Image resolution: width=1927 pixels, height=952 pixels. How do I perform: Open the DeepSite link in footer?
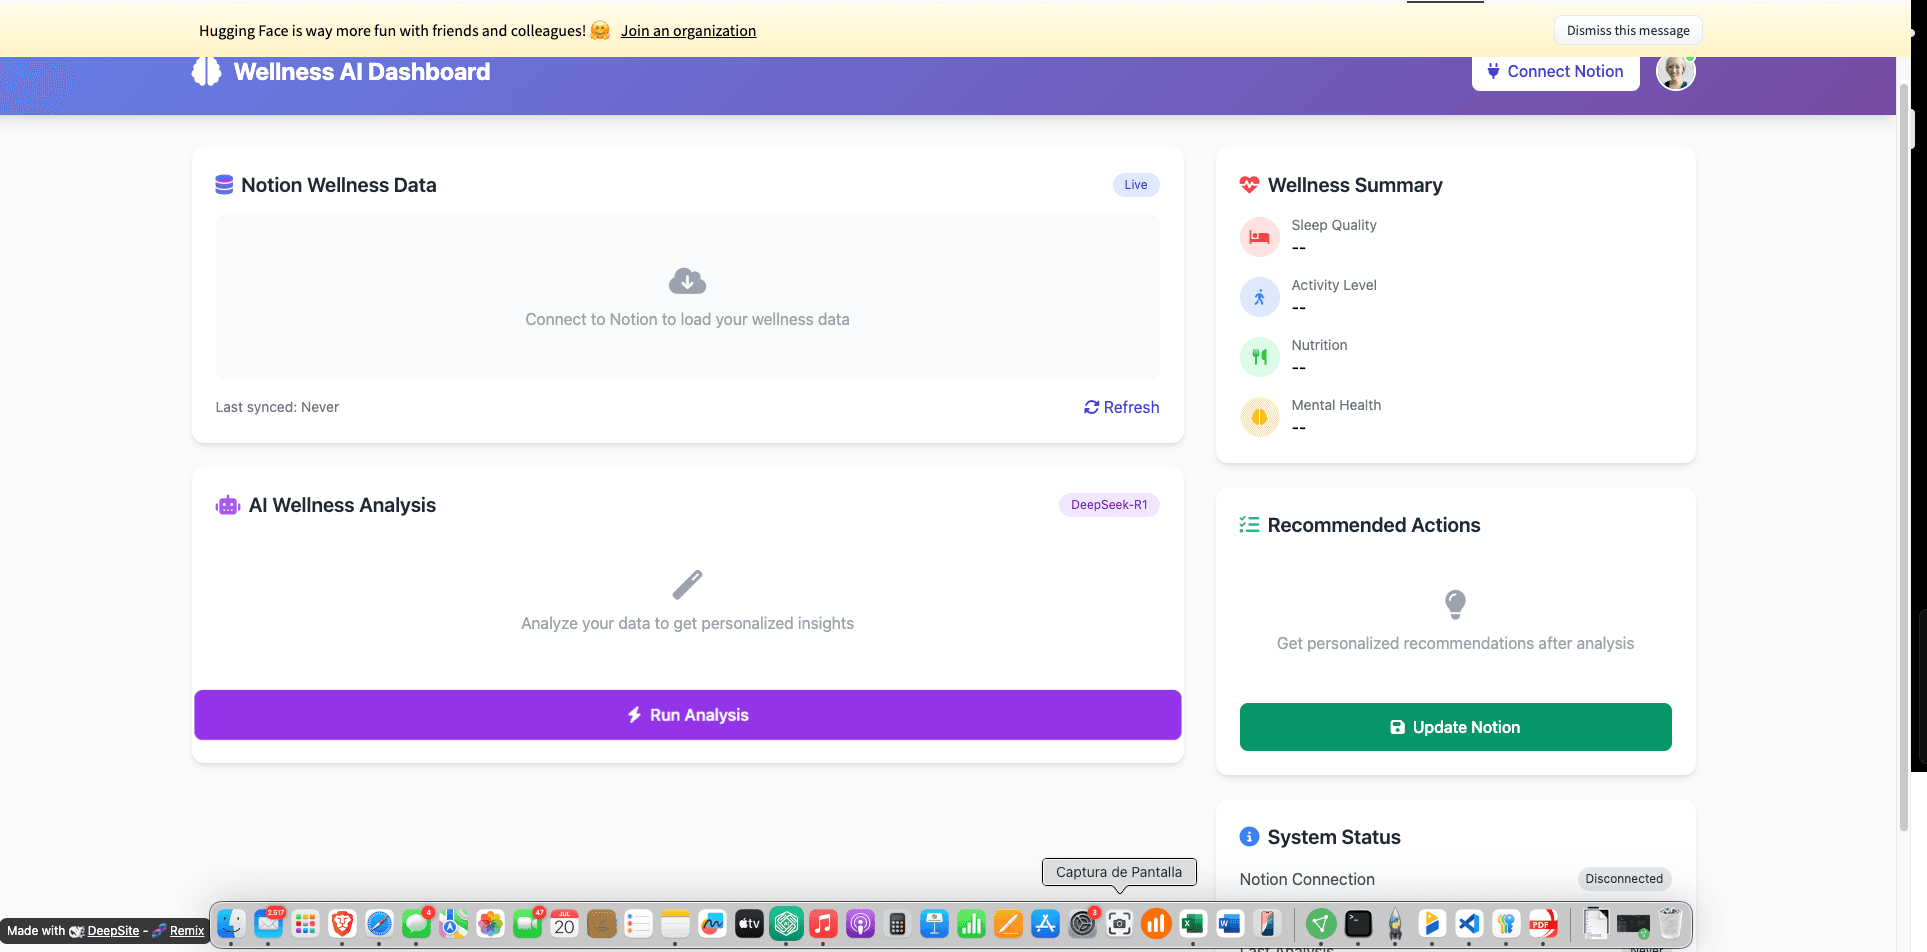click(x=113, y=931)
